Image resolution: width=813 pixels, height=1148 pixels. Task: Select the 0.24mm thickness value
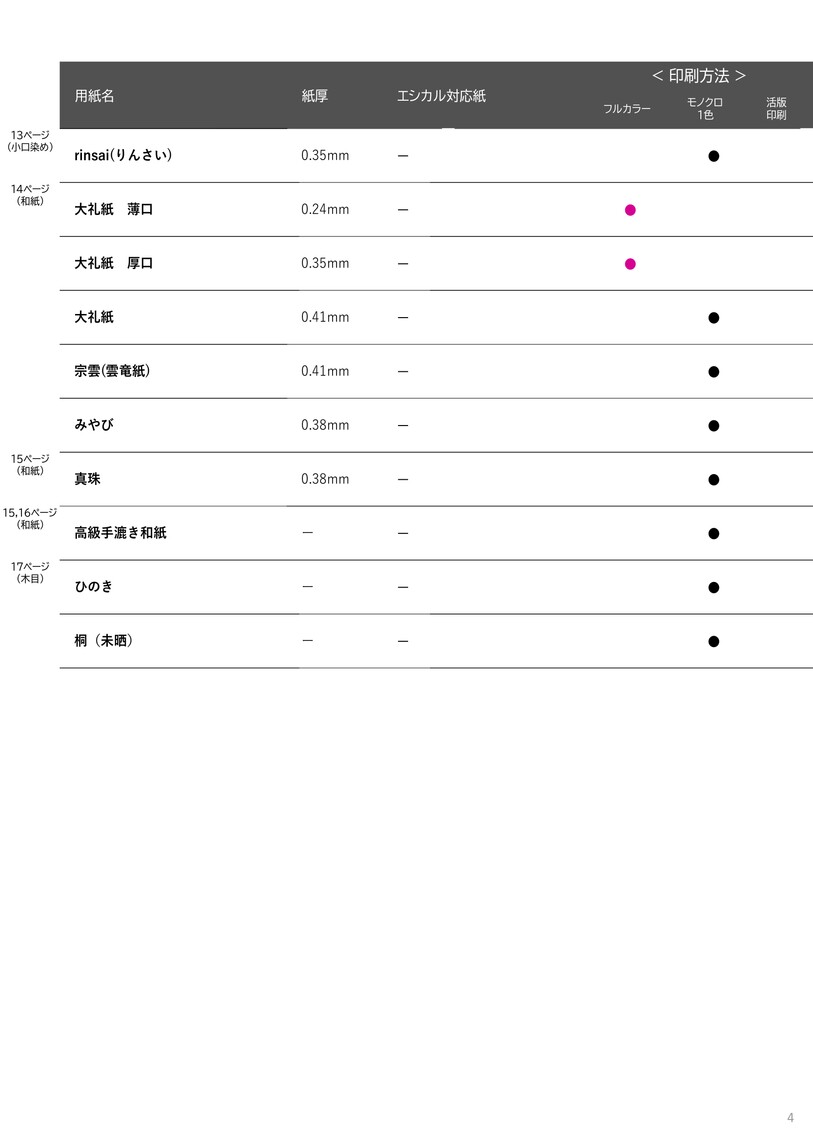click(x=325, y=210)
